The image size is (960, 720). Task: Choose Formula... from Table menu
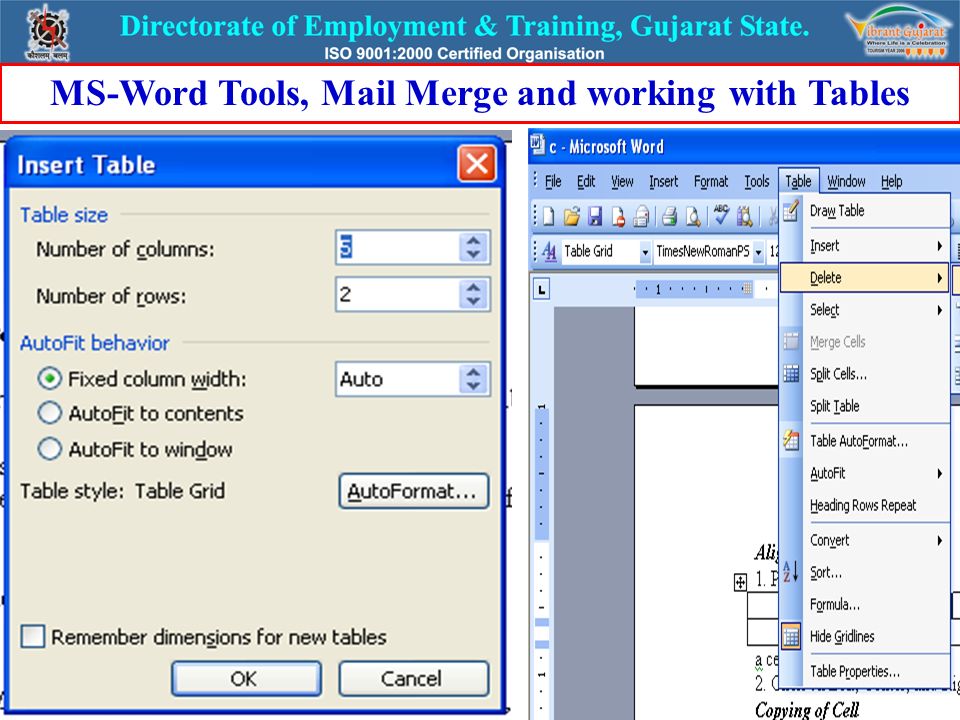(834, 604)
